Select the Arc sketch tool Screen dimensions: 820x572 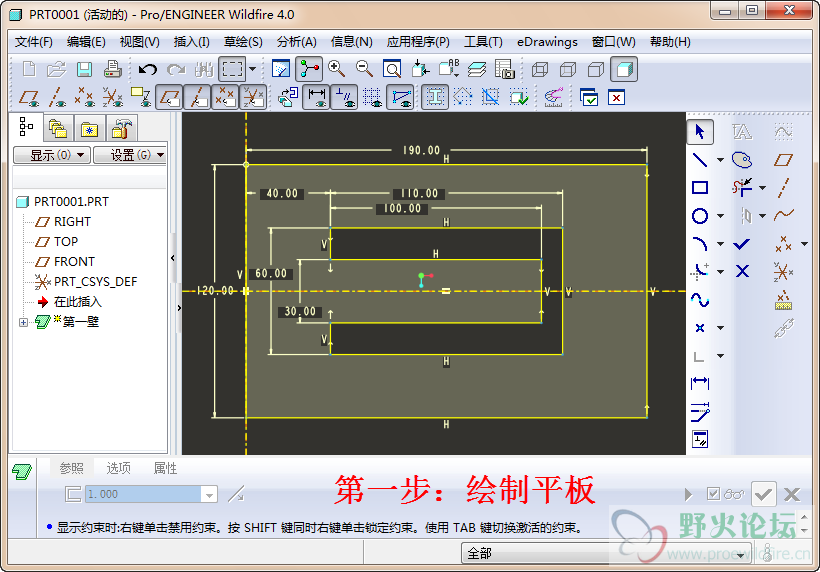click(700, 243)
